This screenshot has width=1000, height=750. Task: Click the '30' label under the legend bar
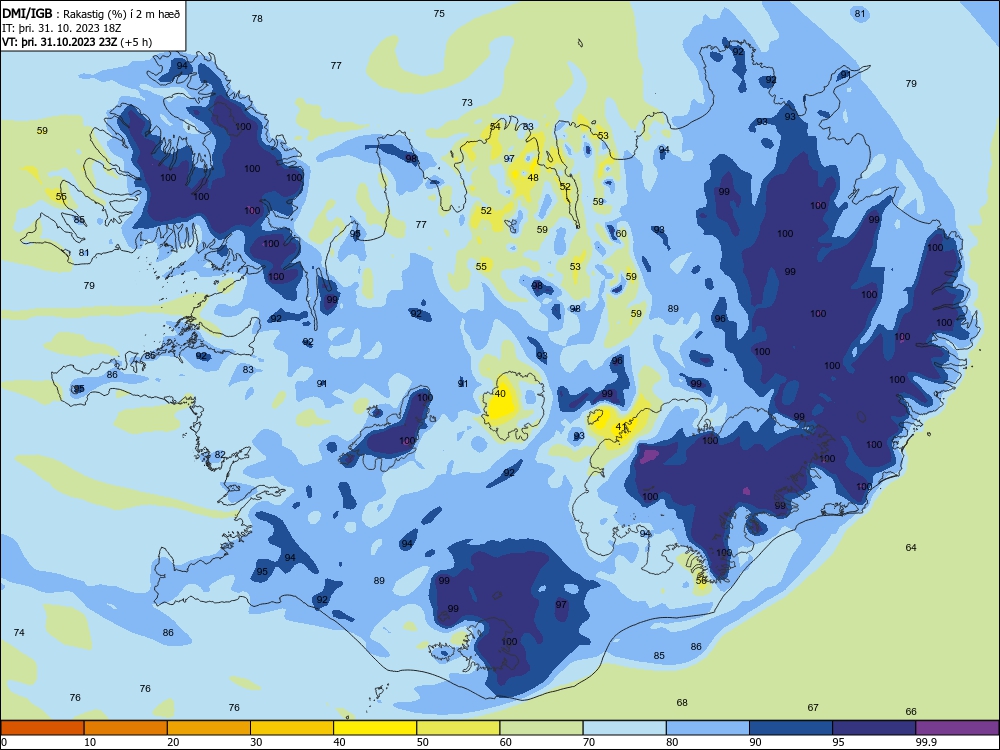256,742
